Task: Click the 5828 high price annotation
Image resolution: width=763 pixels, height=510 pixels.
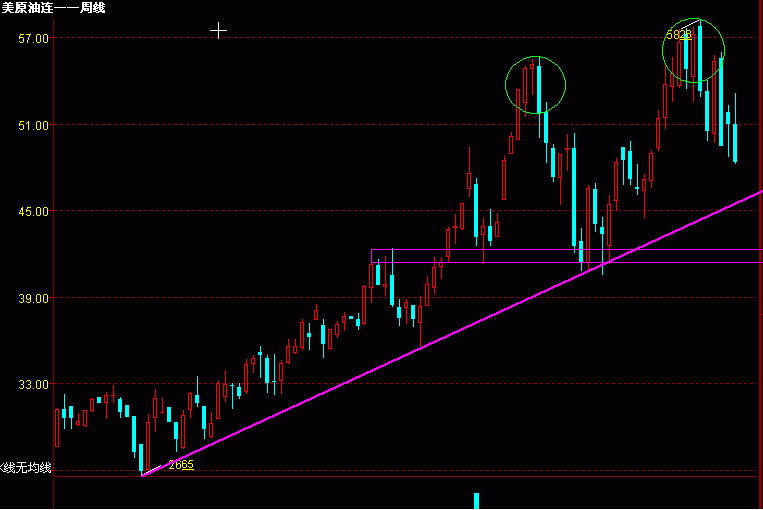Action: click(679, 35)
